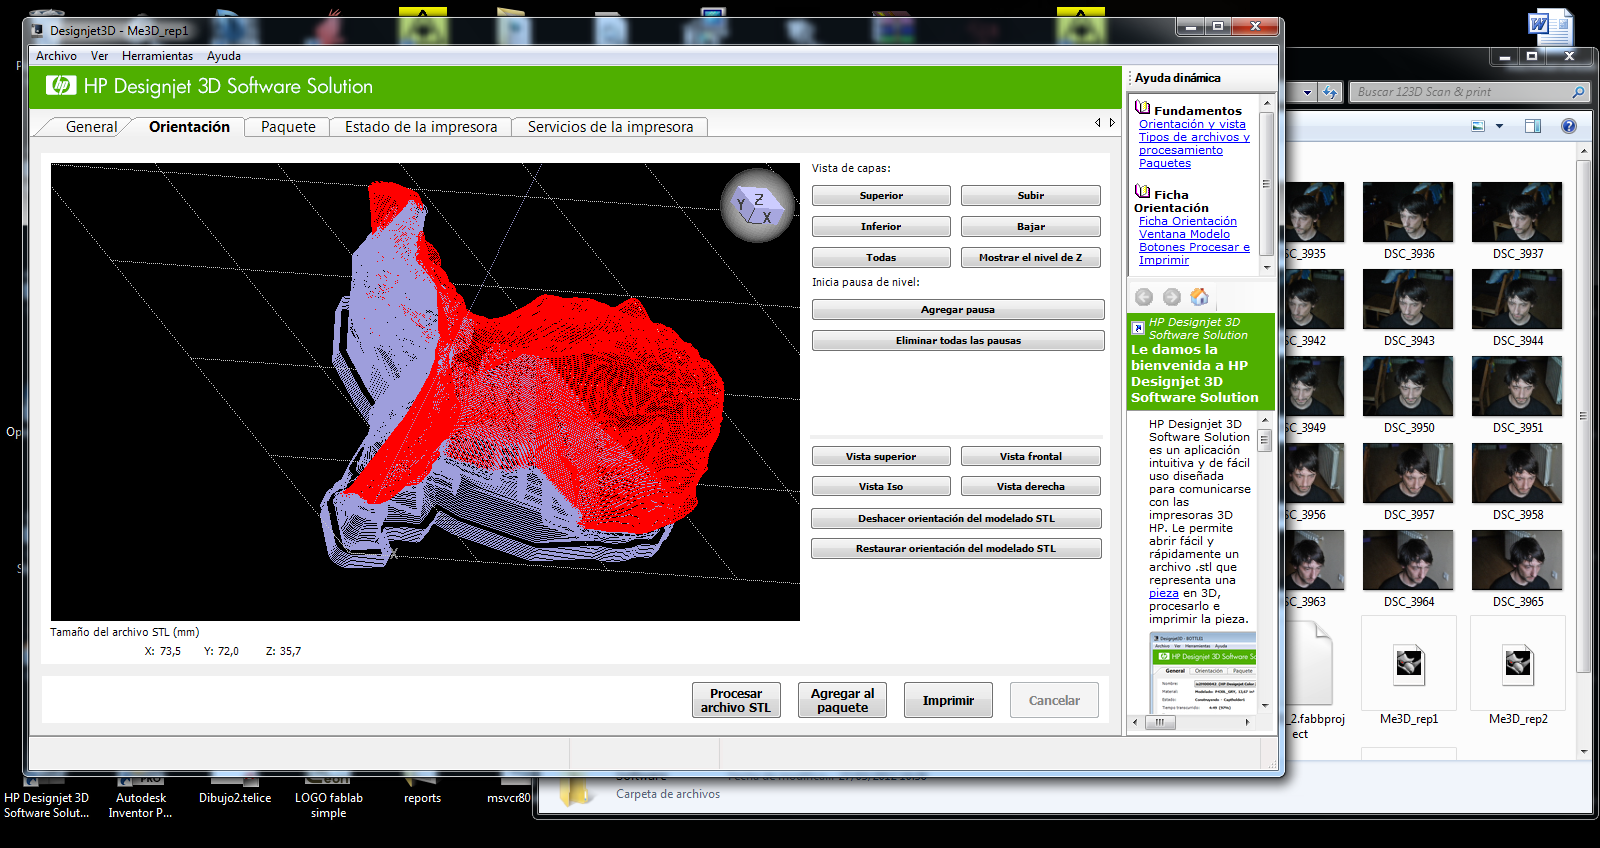The image size is (1600, 848).
Task: Click the Subir button
Action: (1031, 196)
